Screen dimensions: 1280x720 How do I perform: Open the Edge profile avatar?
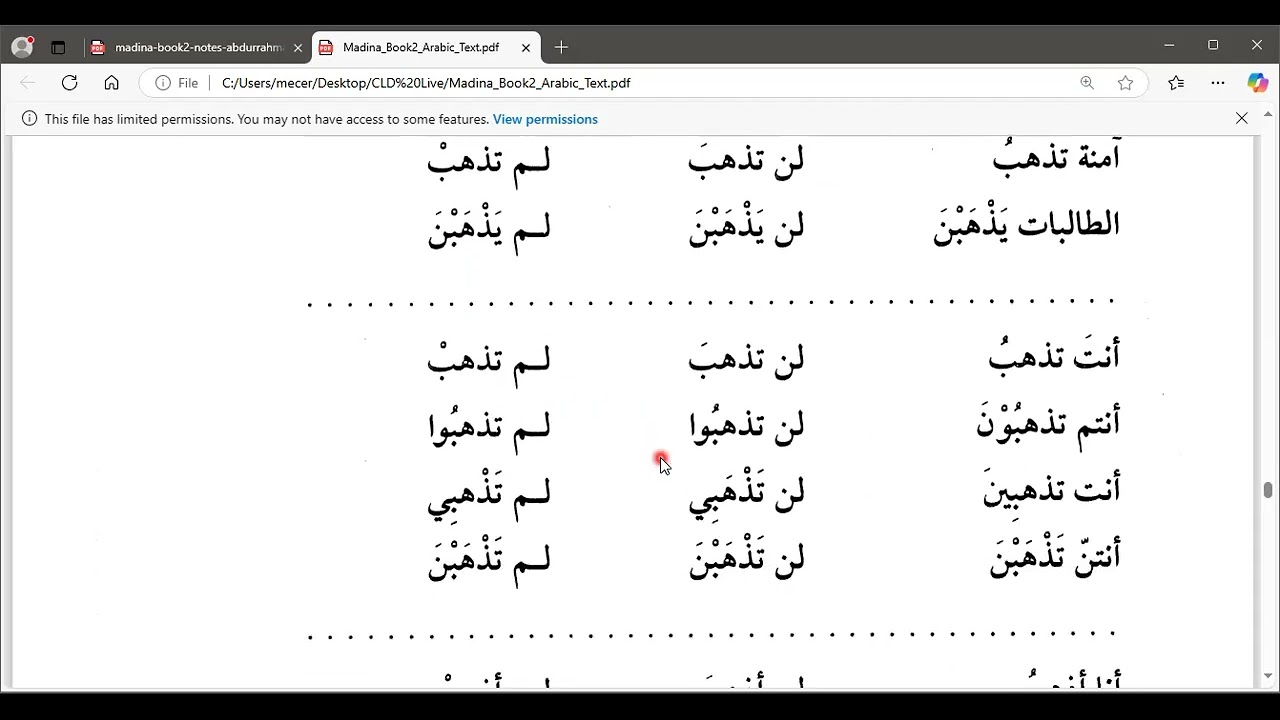(x=22, y=47)
